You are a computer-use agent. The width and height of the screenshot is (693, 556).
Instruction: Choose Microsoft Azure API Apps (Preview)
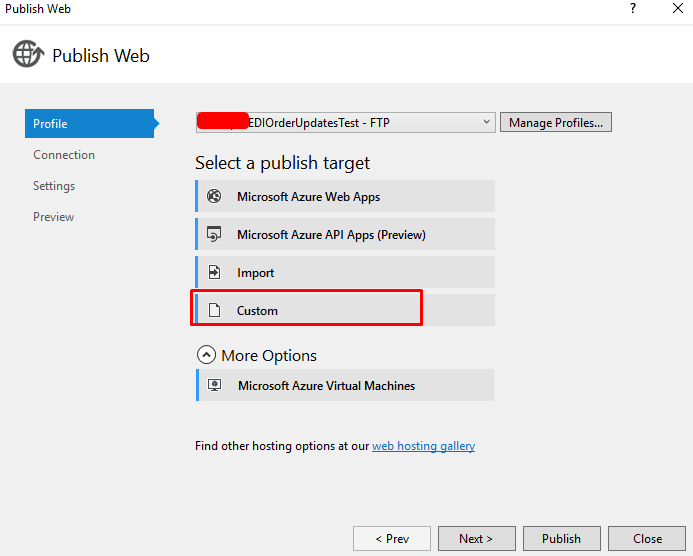[345, 234]
